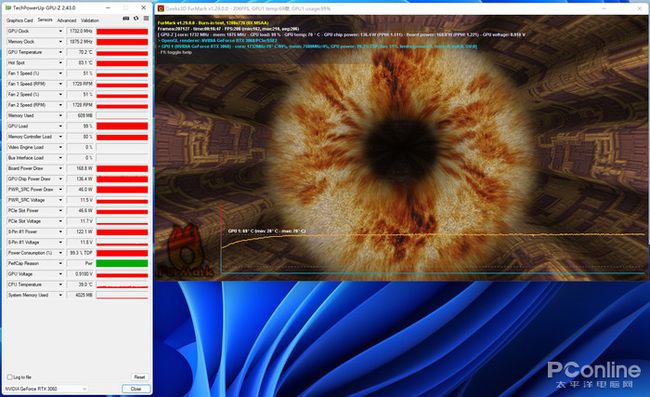Expand the CPU Temperature sensor dropdown

(x=61, y=285)
